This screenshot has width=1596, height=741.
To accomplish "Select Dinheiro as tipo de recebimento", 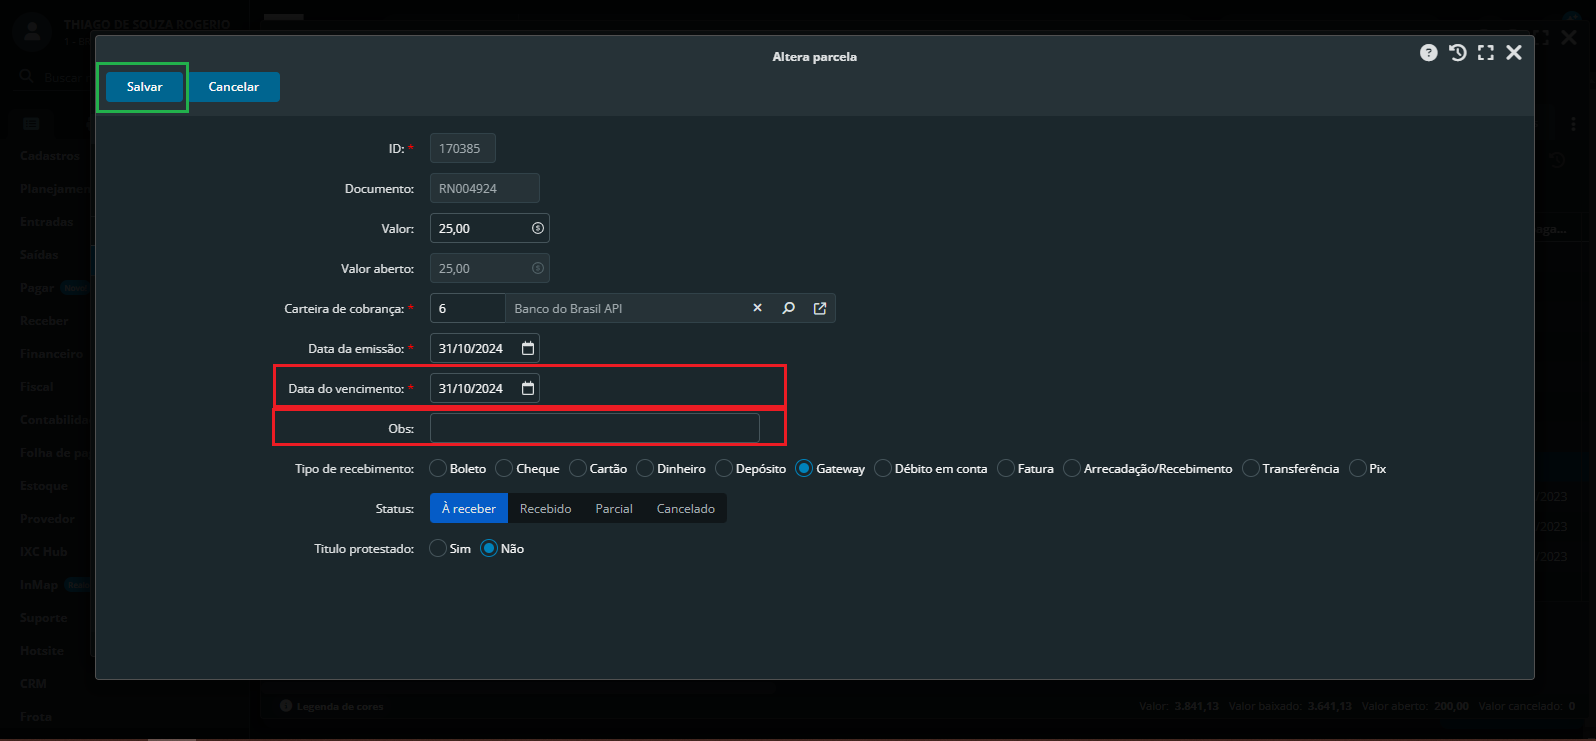I will [645, 468].
